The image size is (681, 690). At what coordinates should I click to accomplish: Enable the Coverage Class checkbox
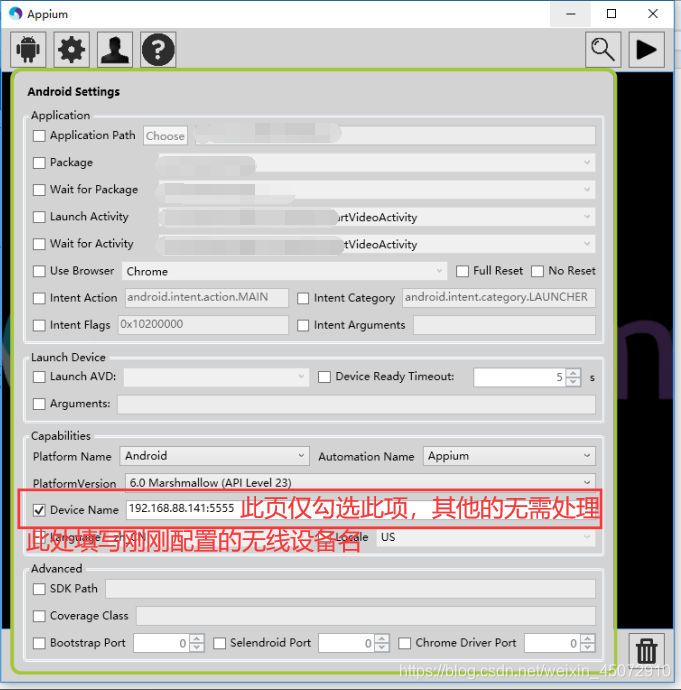click(x=39, y=616)
